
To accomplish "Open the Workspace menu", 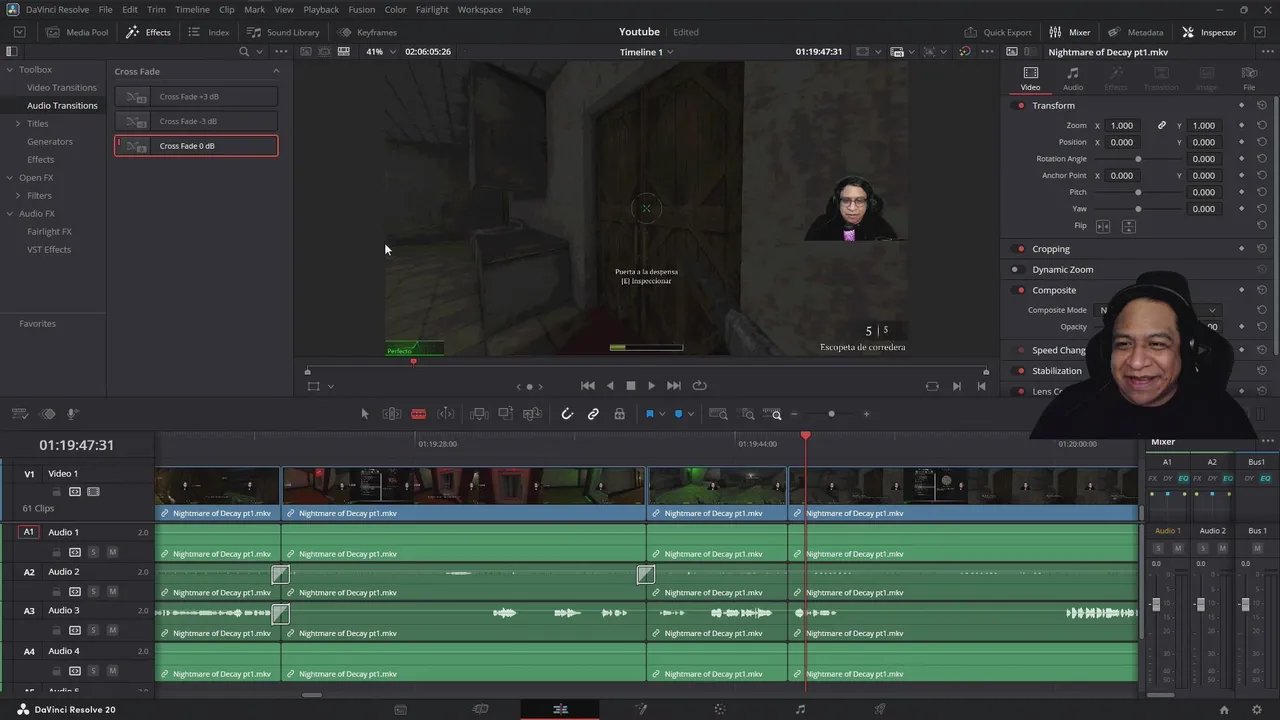I will (x=480, y=9).
